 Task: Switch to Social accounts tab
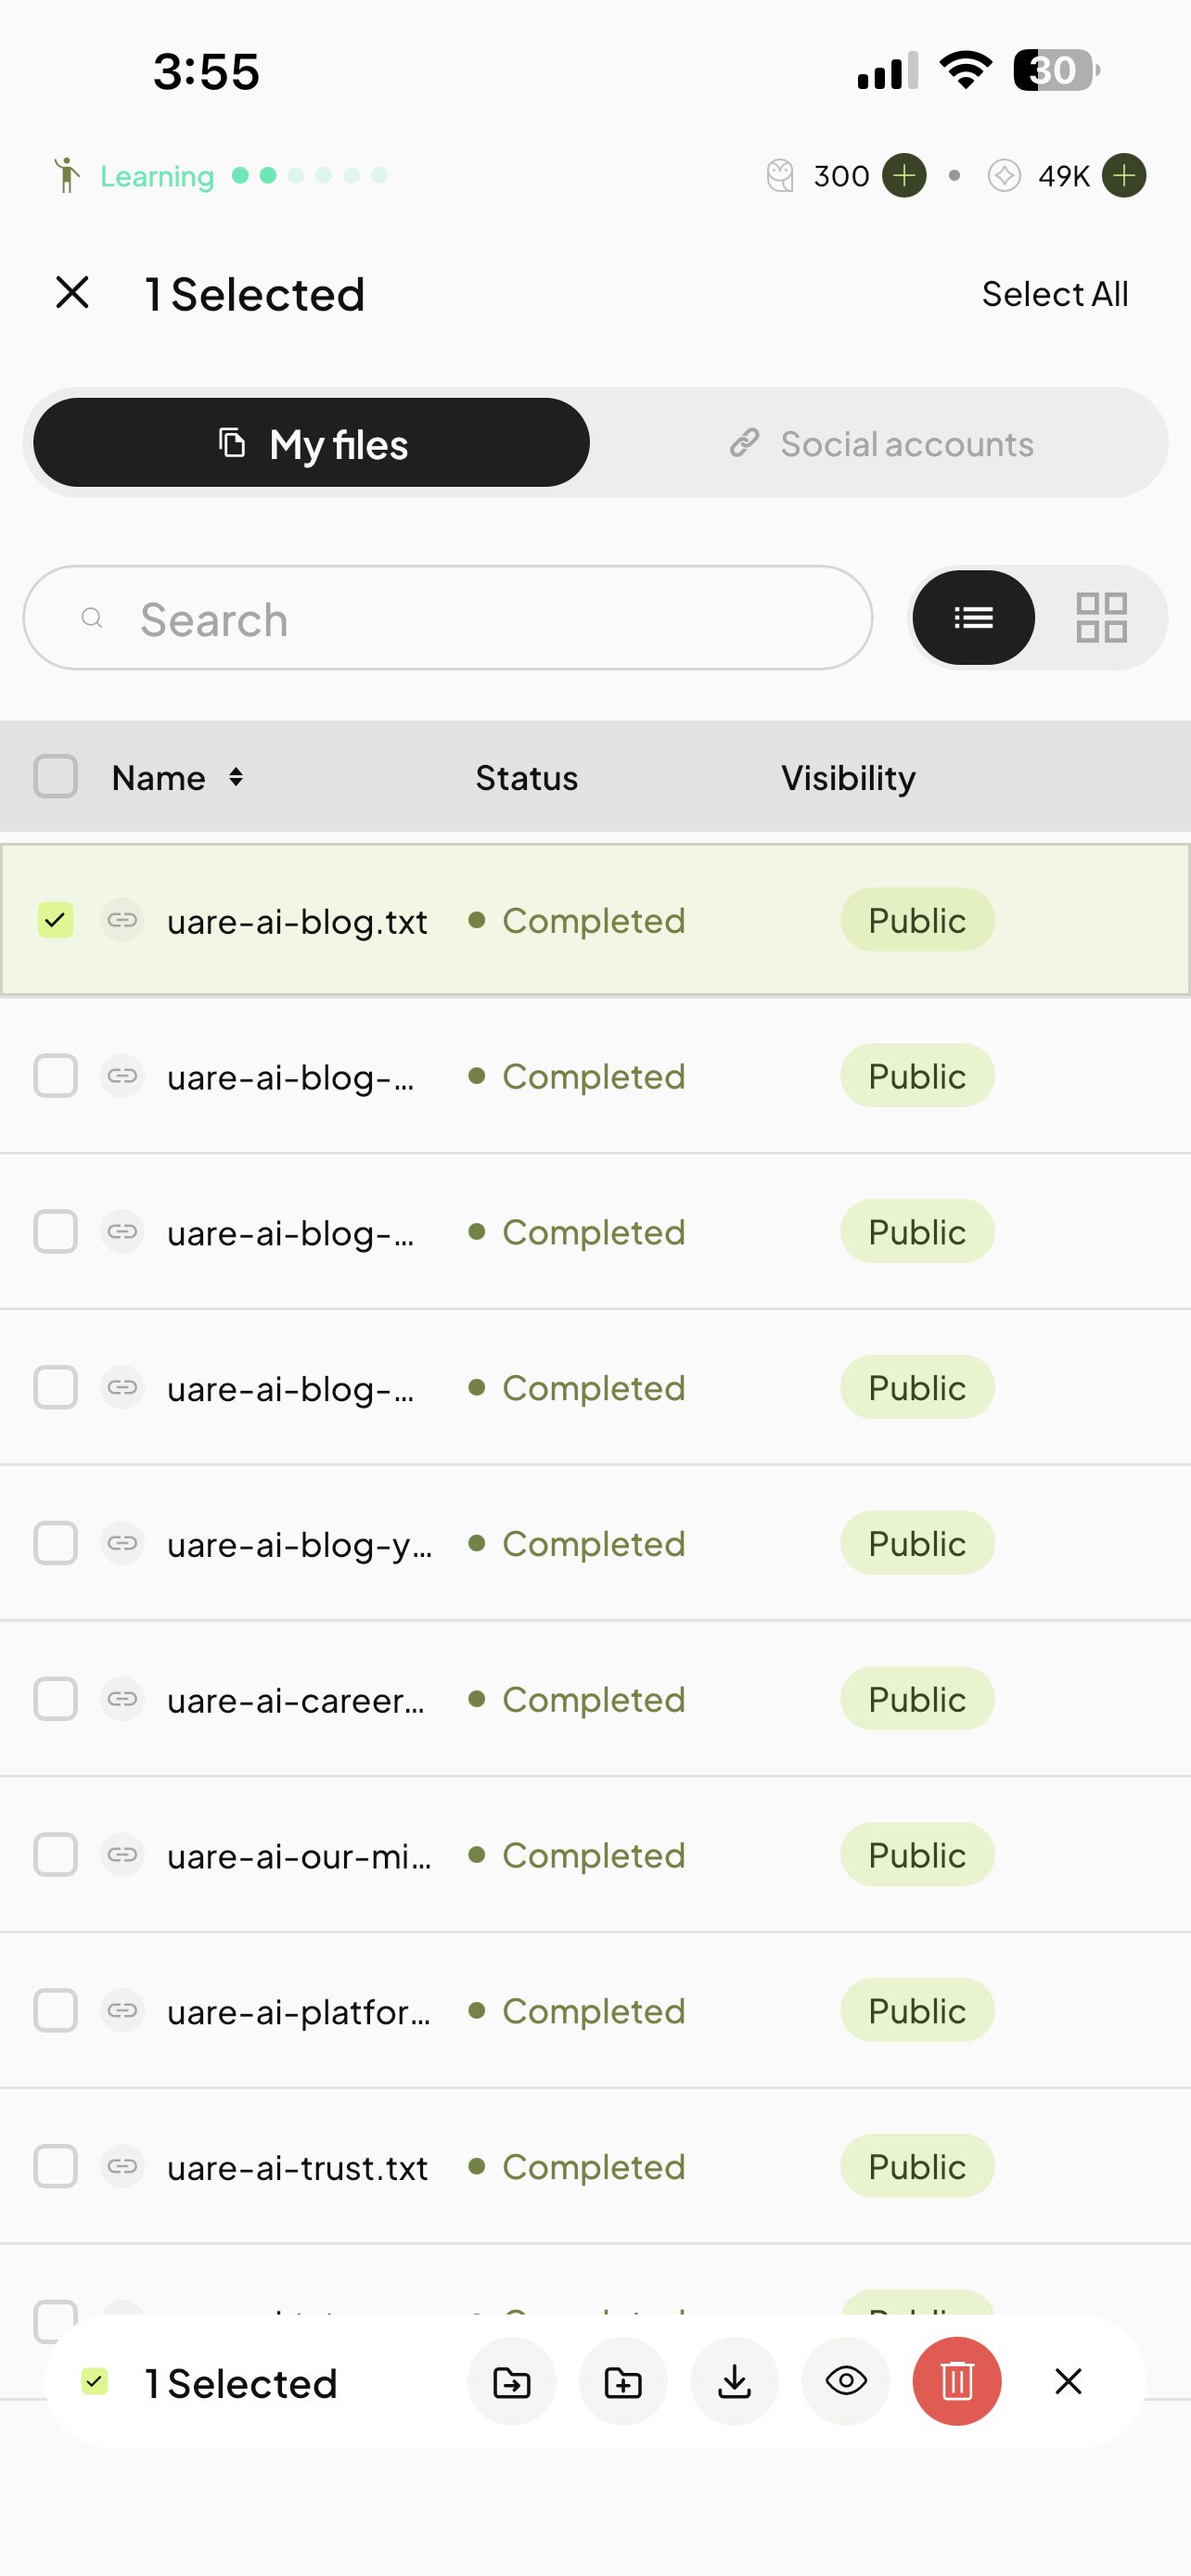[880, 443]
